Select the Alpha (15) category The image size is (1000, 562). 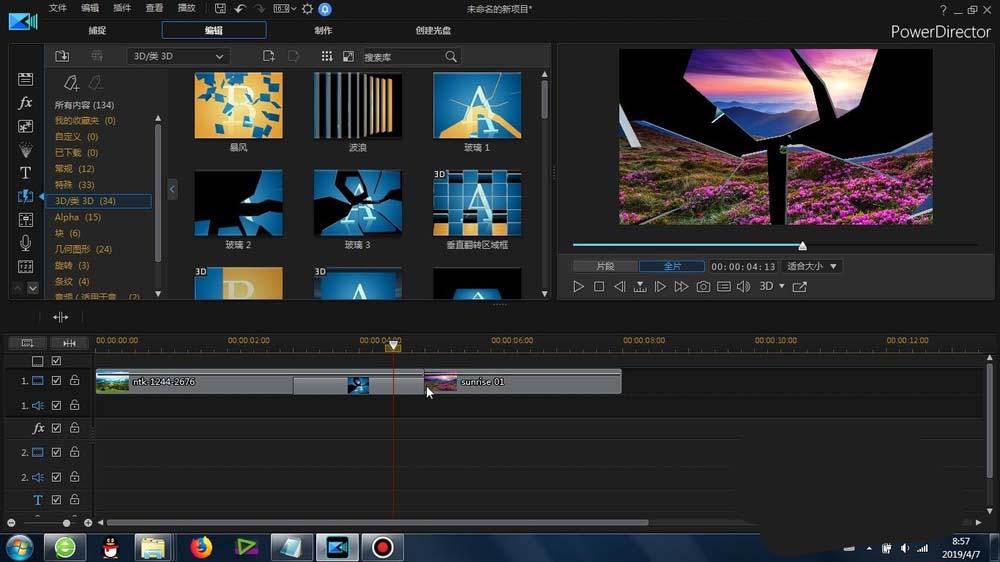(78, 217)
